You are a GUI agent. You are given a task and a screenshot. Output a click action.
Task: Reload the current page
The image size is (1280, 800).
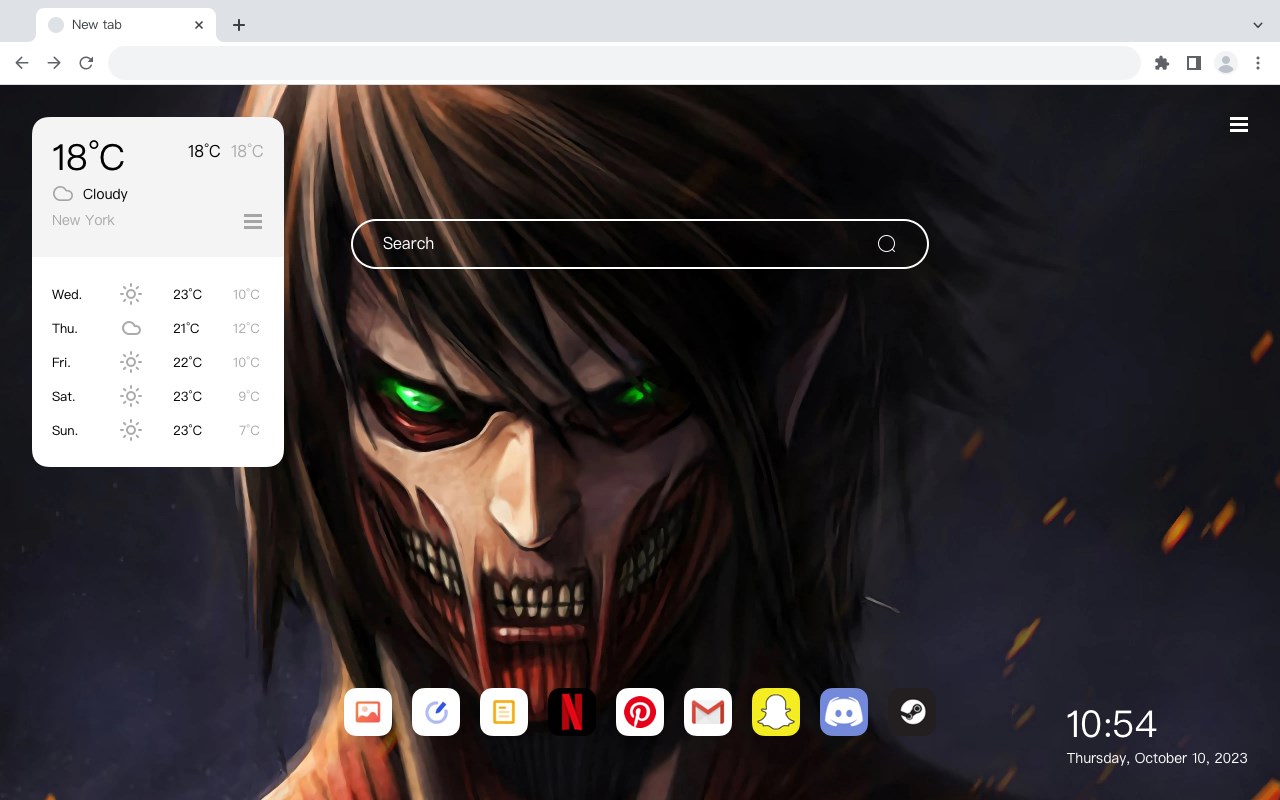86,63
